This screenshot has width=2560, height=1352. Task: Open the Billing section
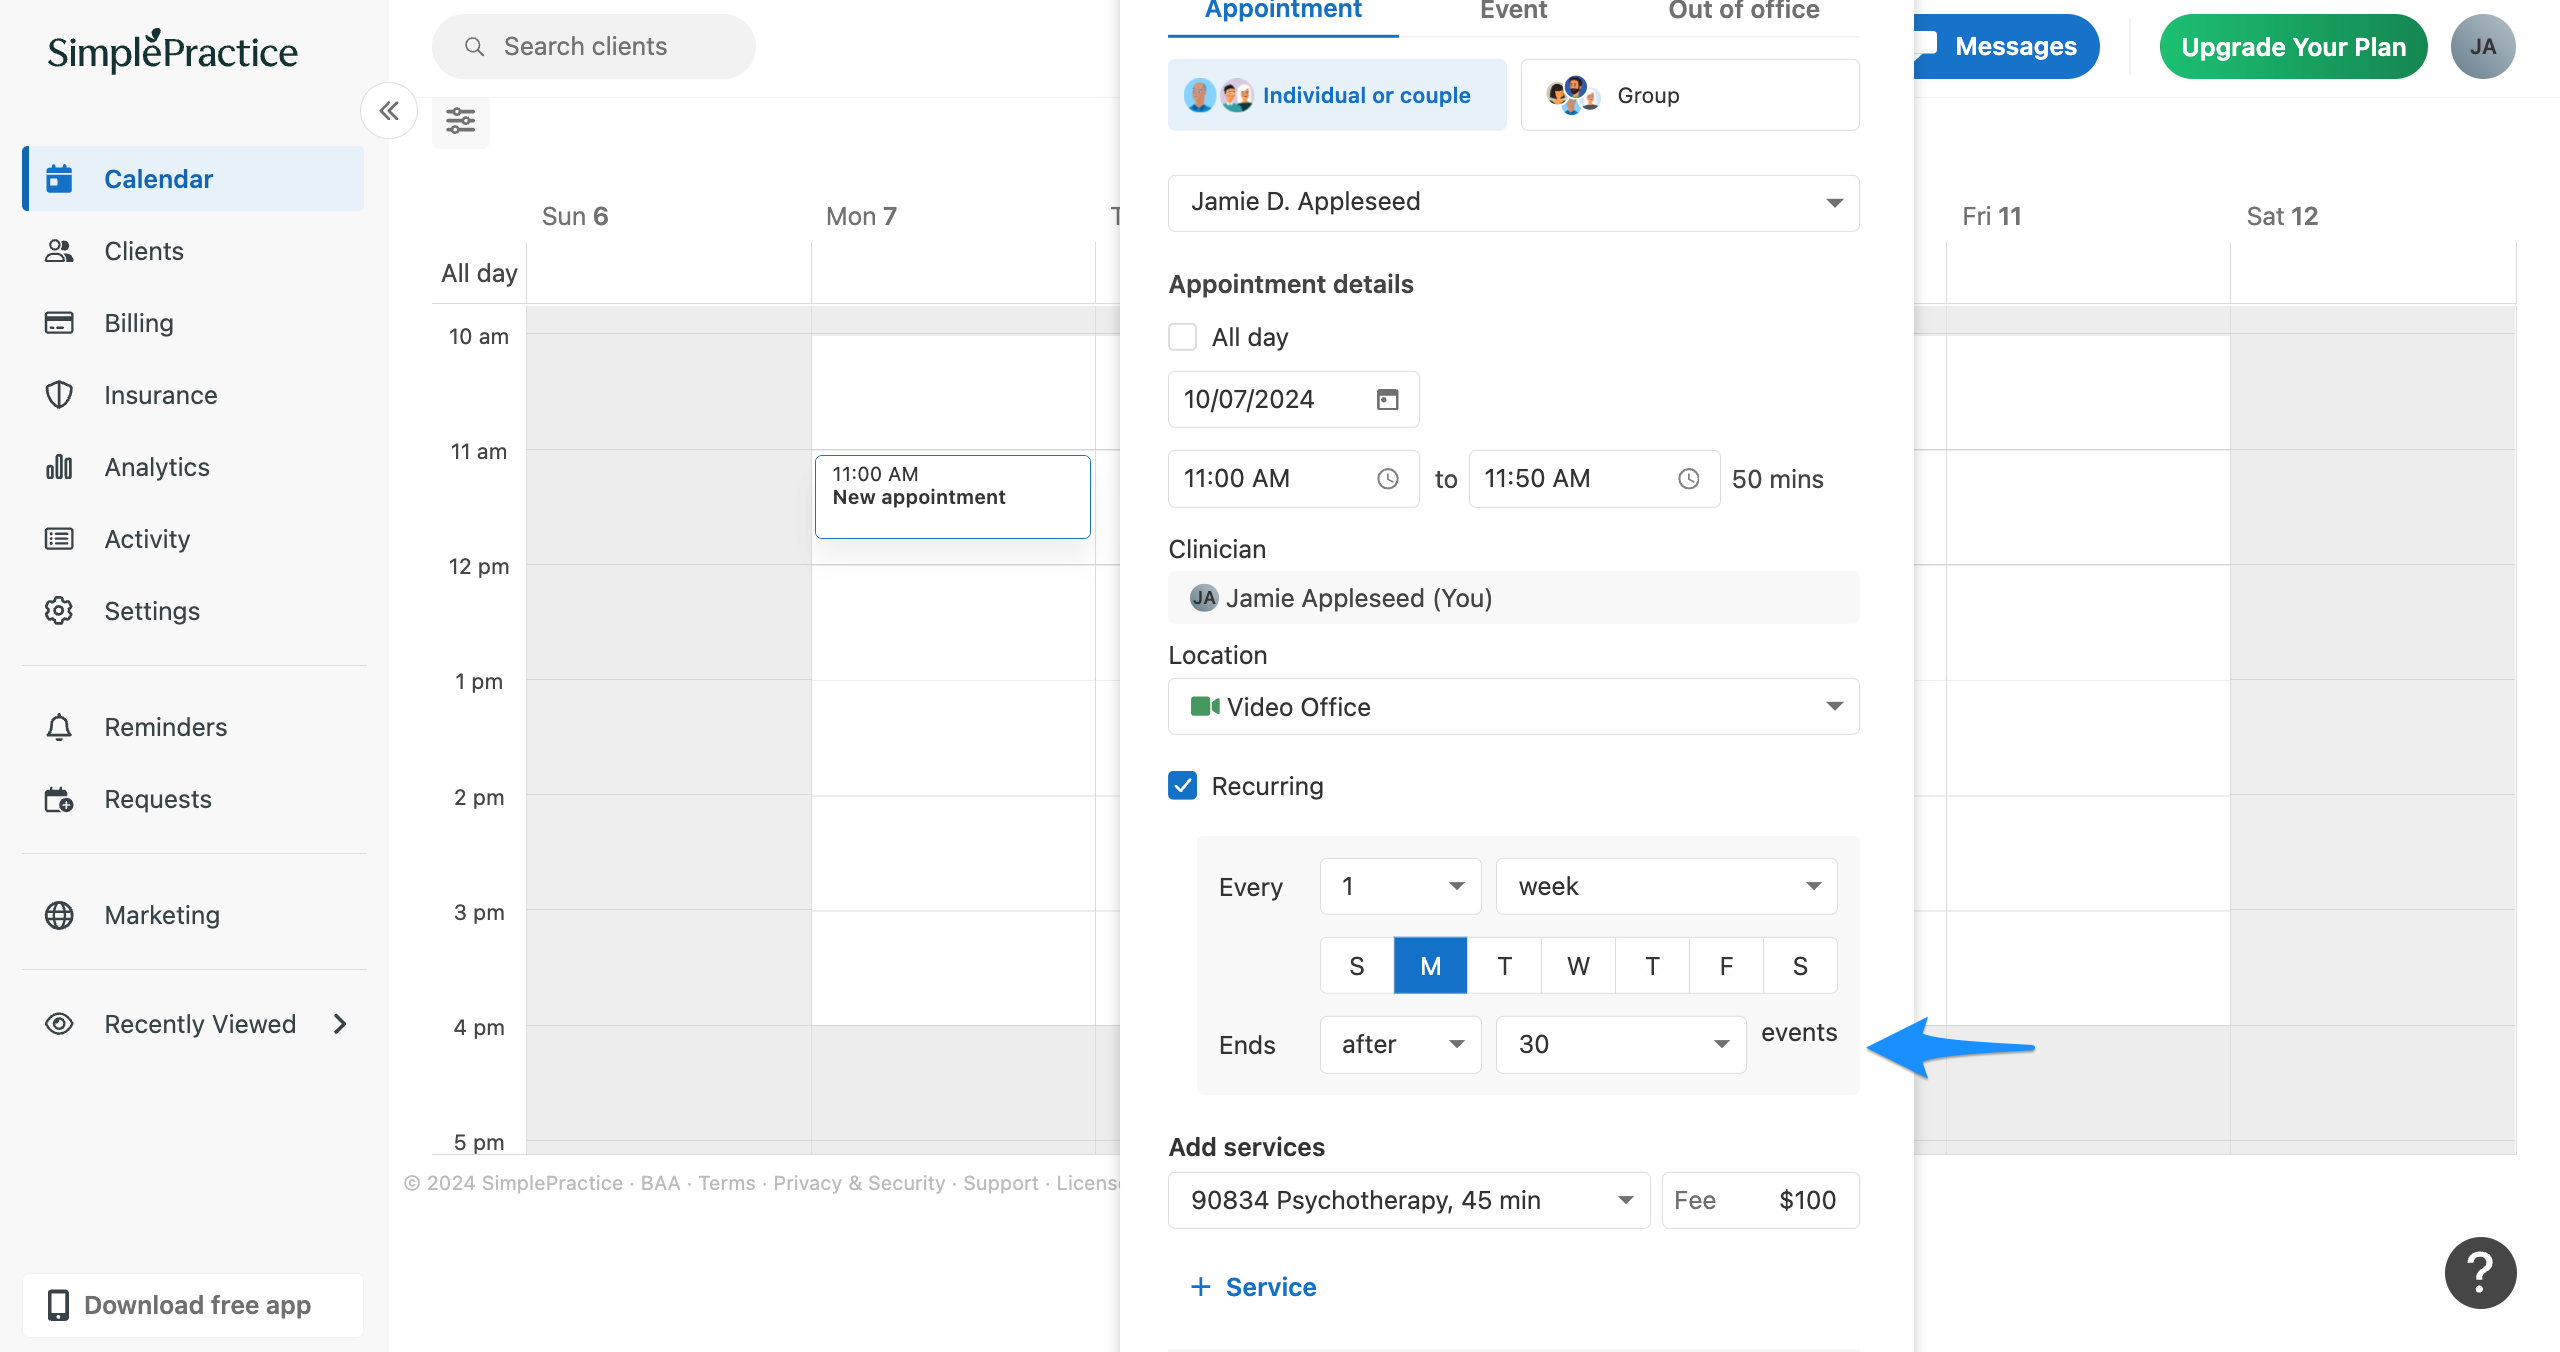click(139, 322)
